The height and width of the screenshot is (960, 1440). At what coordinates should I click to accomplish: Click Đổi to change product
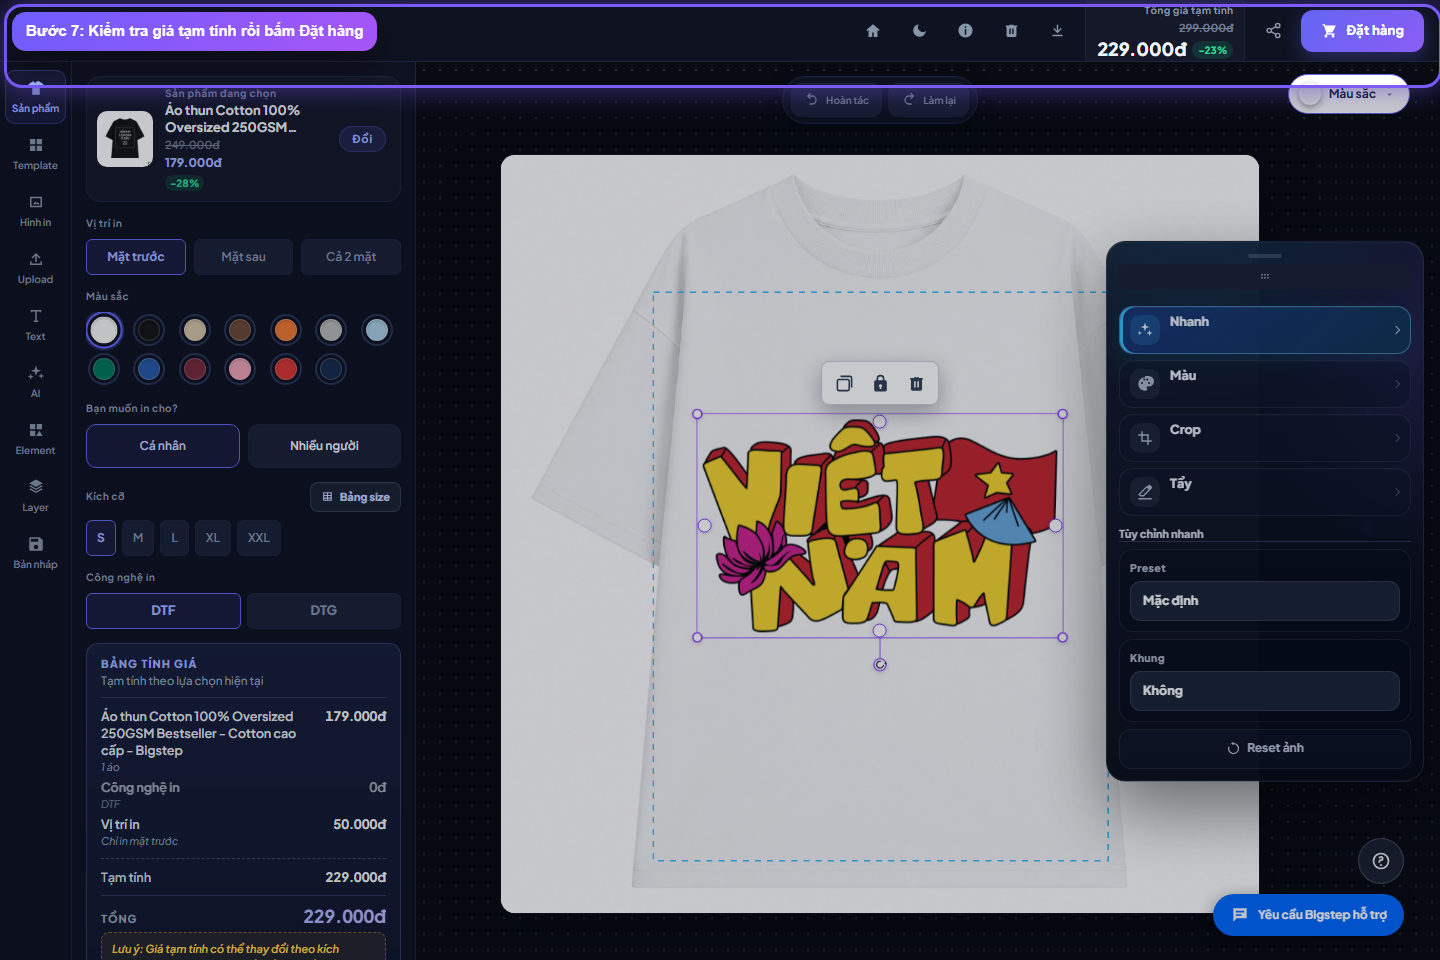point(362,139)
